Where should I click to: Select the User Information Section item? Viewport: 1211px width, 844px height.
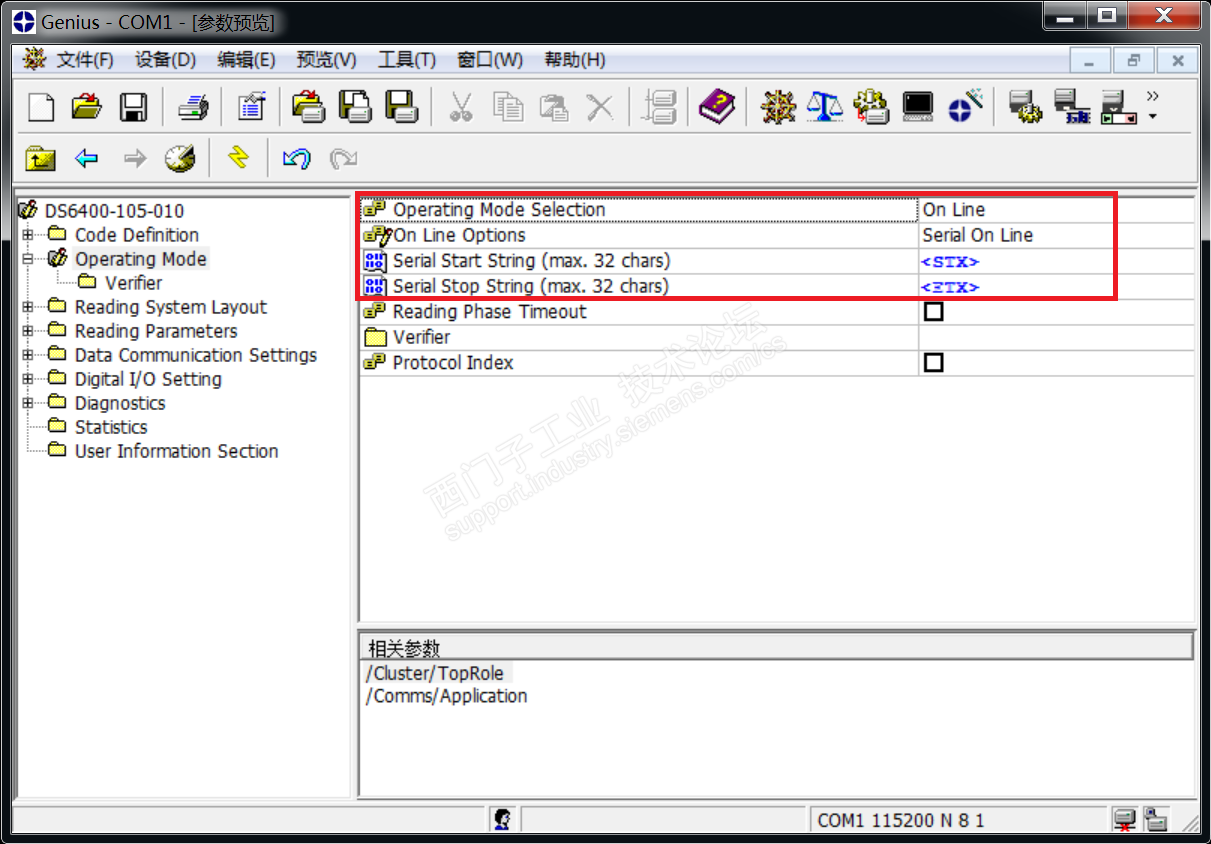176,451
